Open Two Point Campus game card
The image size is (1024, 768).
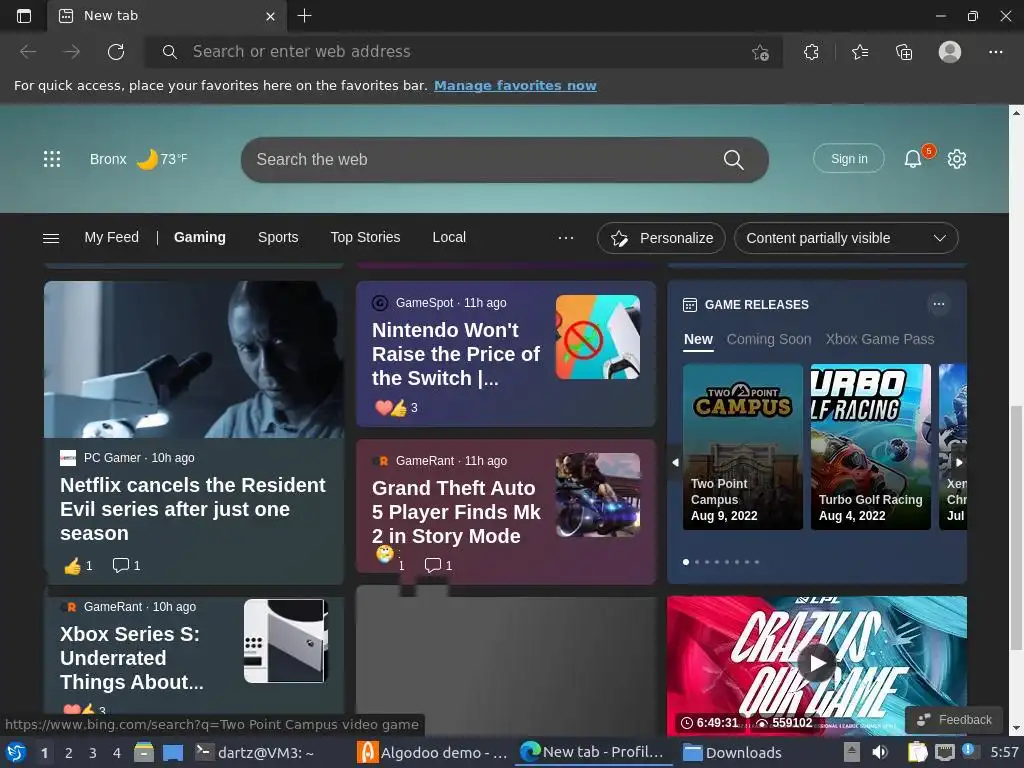[x=743, y=447]
